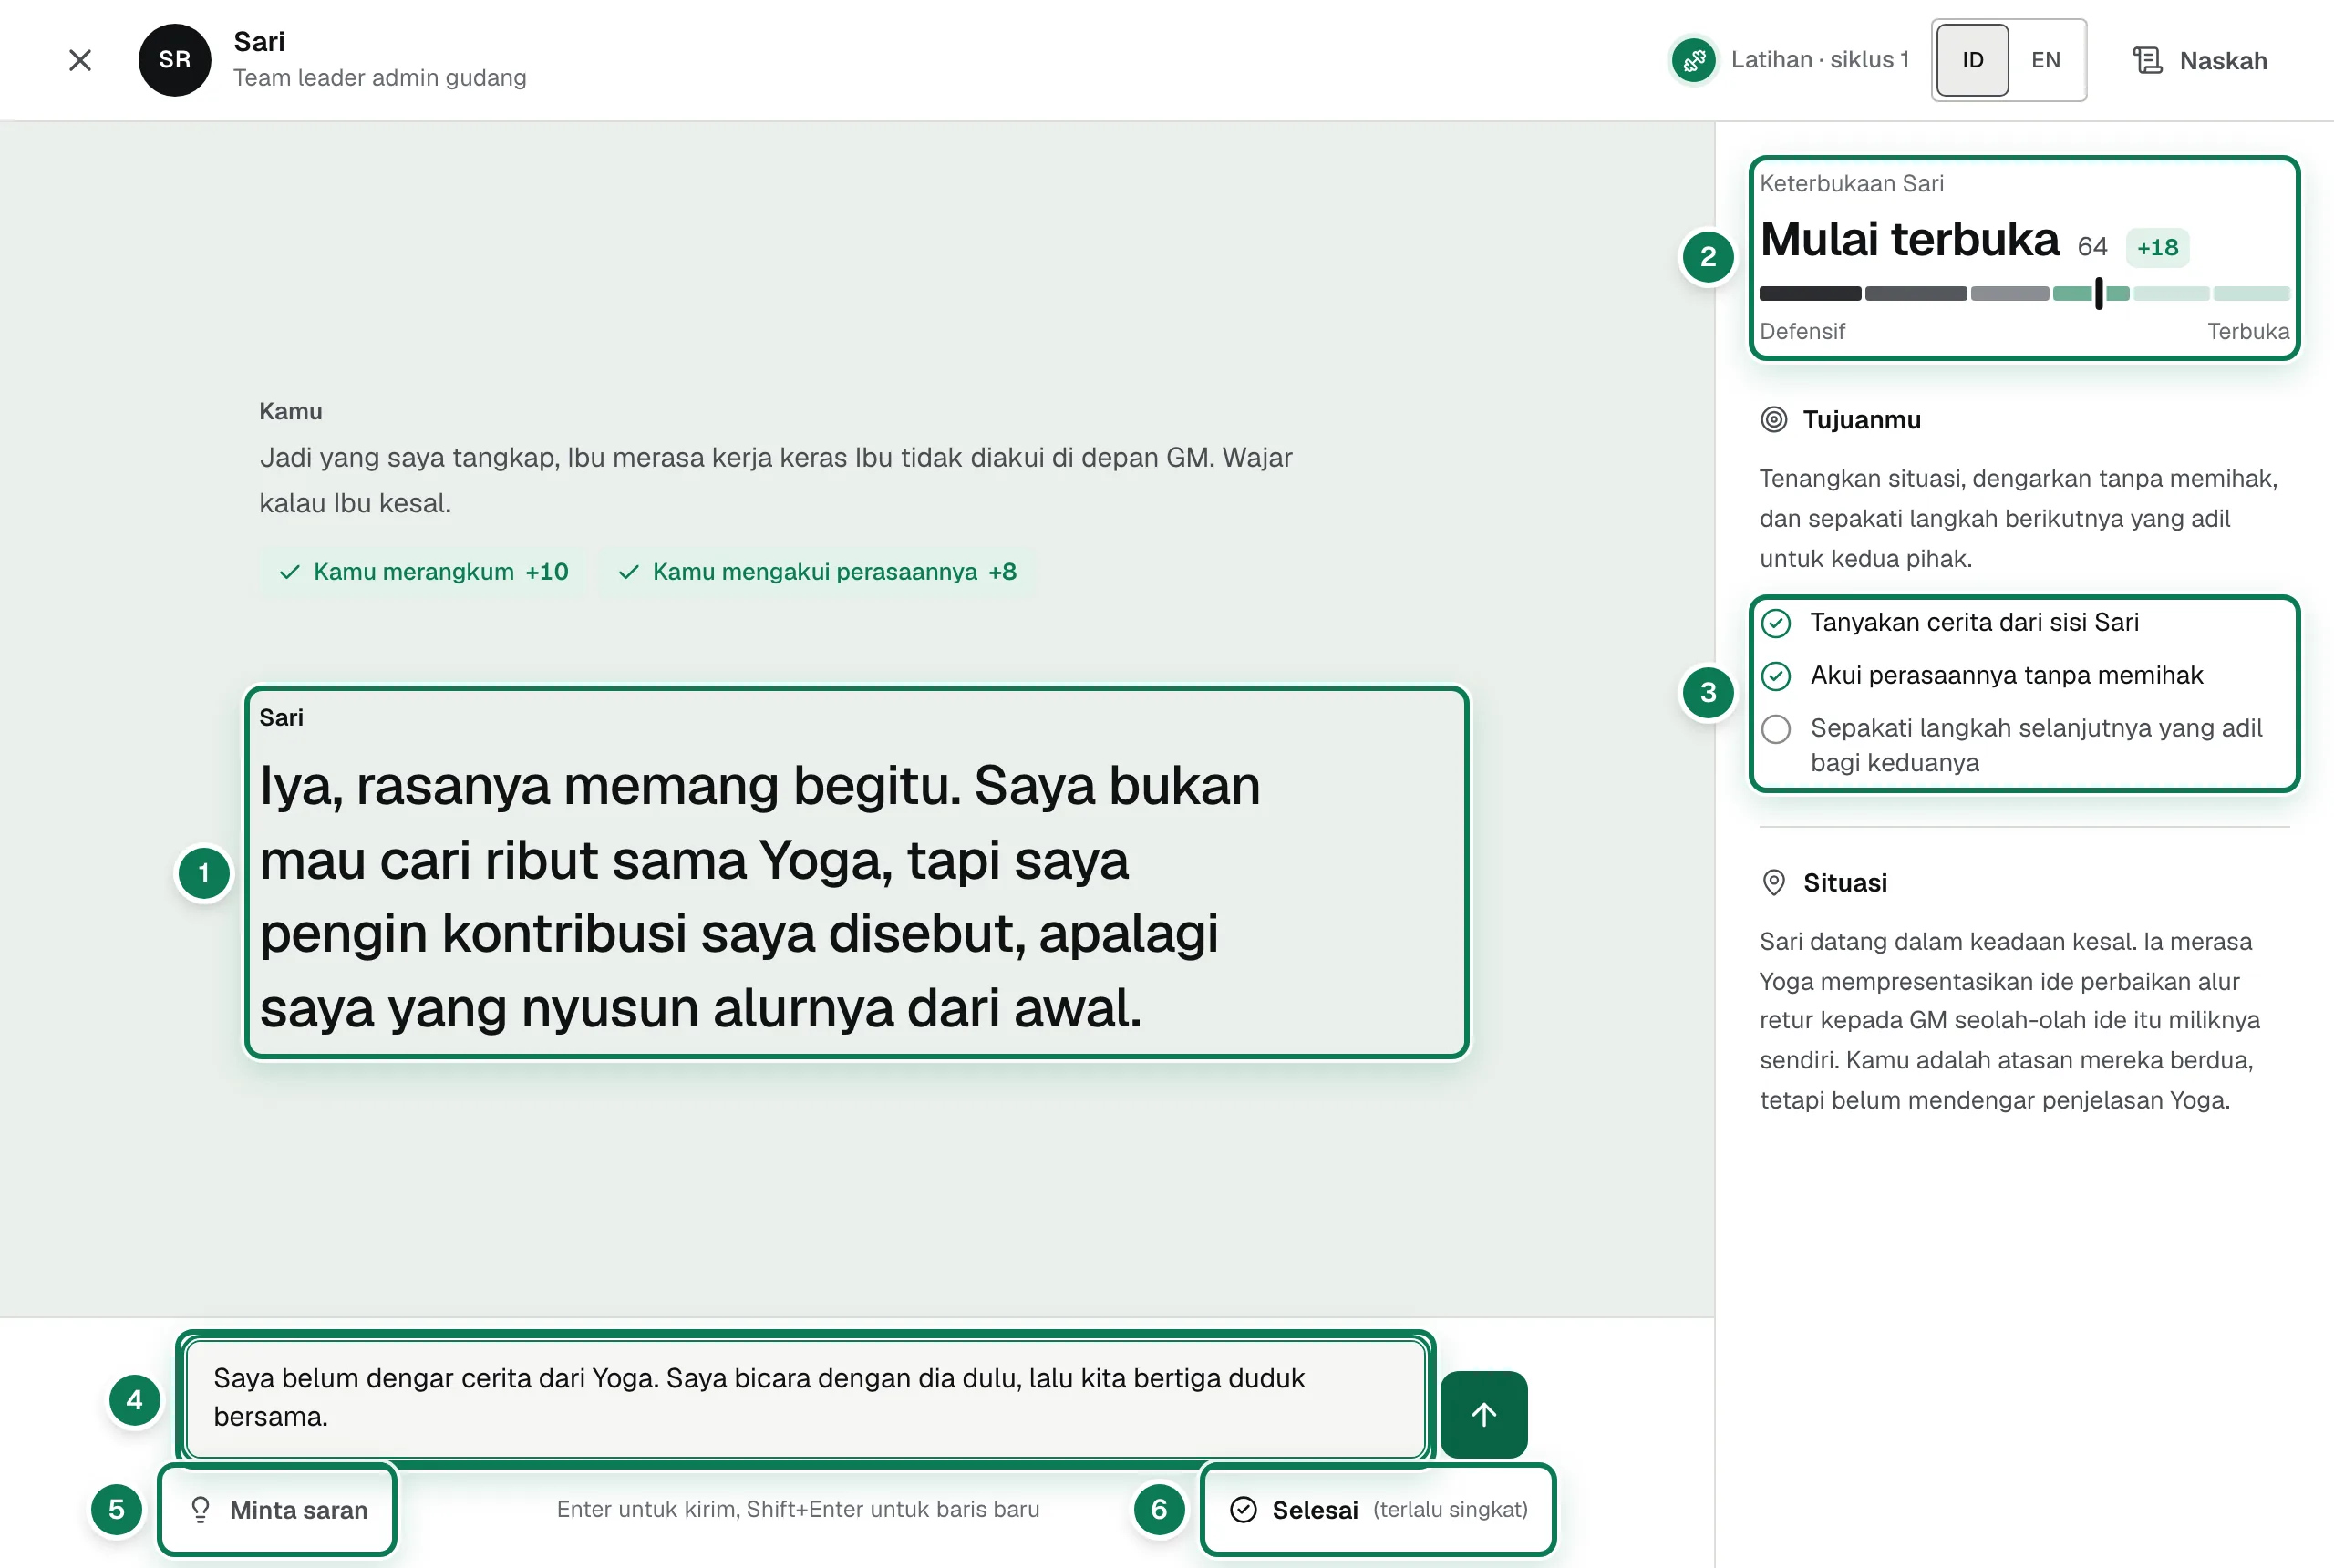This screenshot has width=2334, height=1568.
Task: Click the lightbulb icon in Minta saran
Action: pyautogui.click(x=200, y=1510)
